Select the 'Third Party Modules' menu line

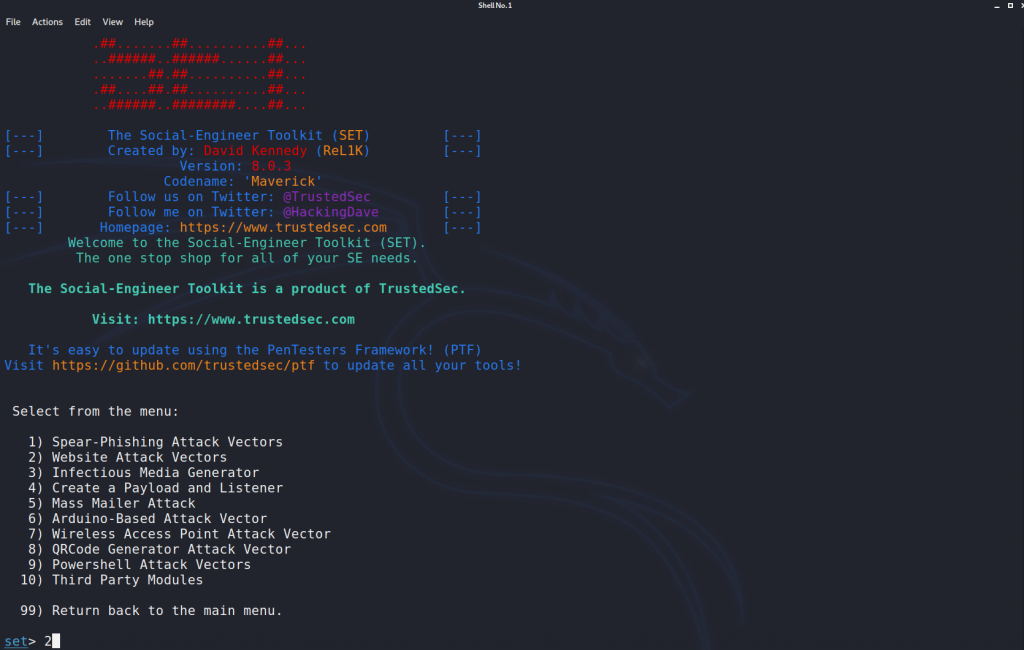[x=112, y=580]
